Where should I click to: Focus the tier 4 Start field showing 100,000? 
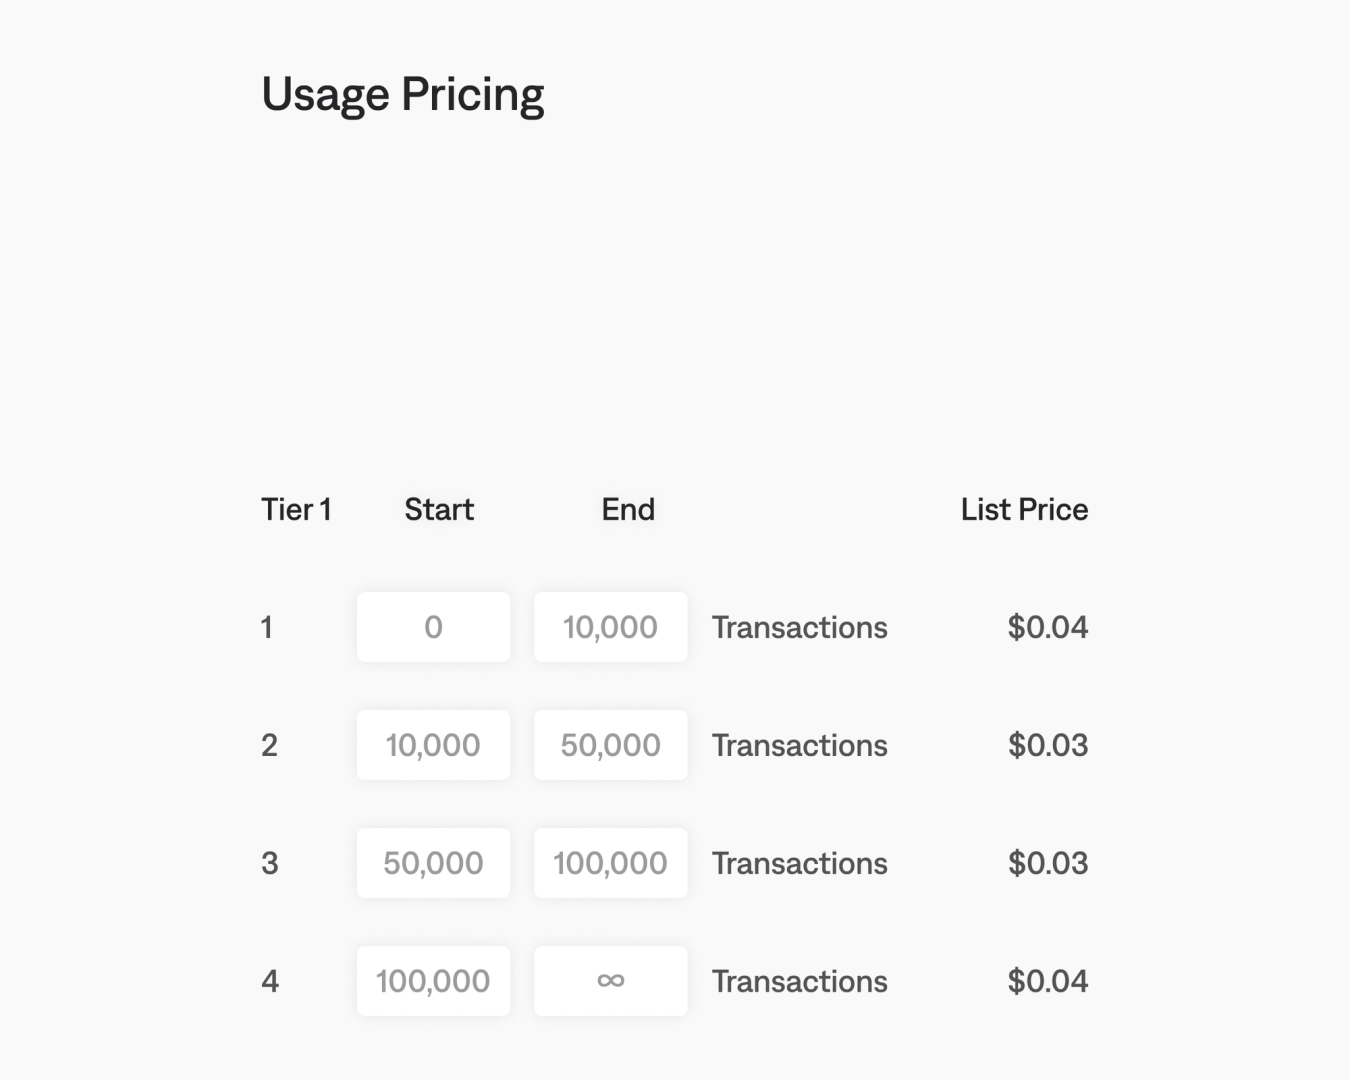click(433, 981)
